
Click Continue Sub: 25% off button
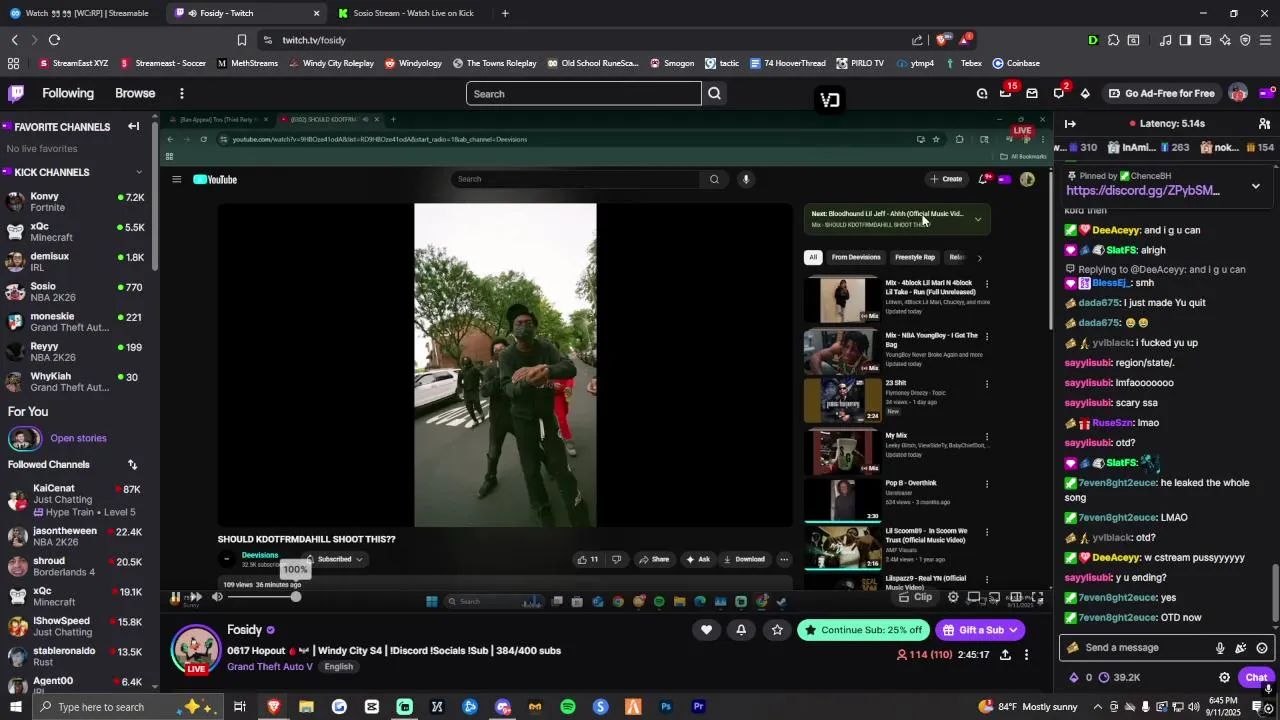(x=863, y=630)
